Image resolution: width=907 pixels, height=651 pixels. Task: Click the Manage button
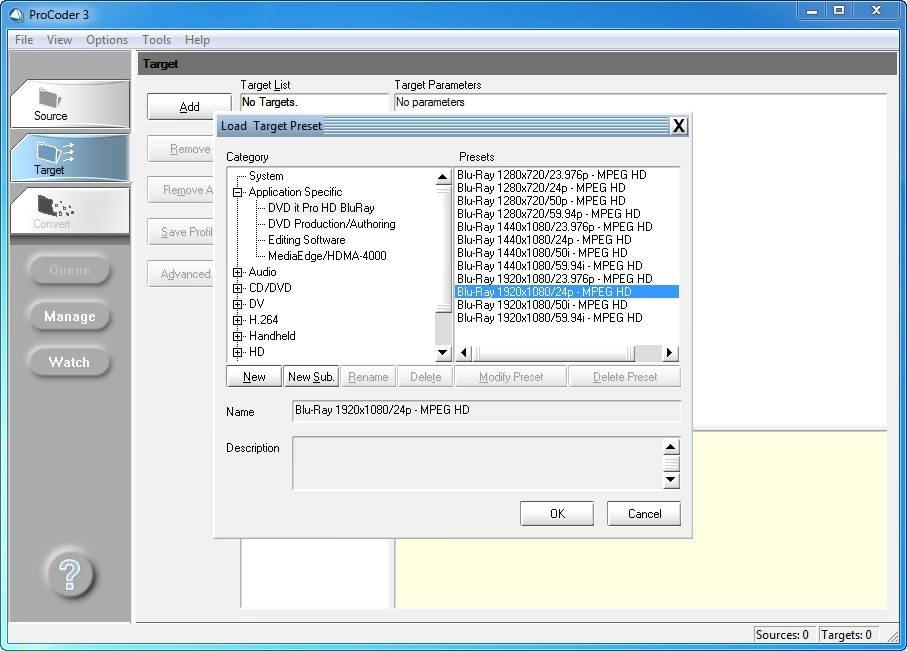[69, 316]
